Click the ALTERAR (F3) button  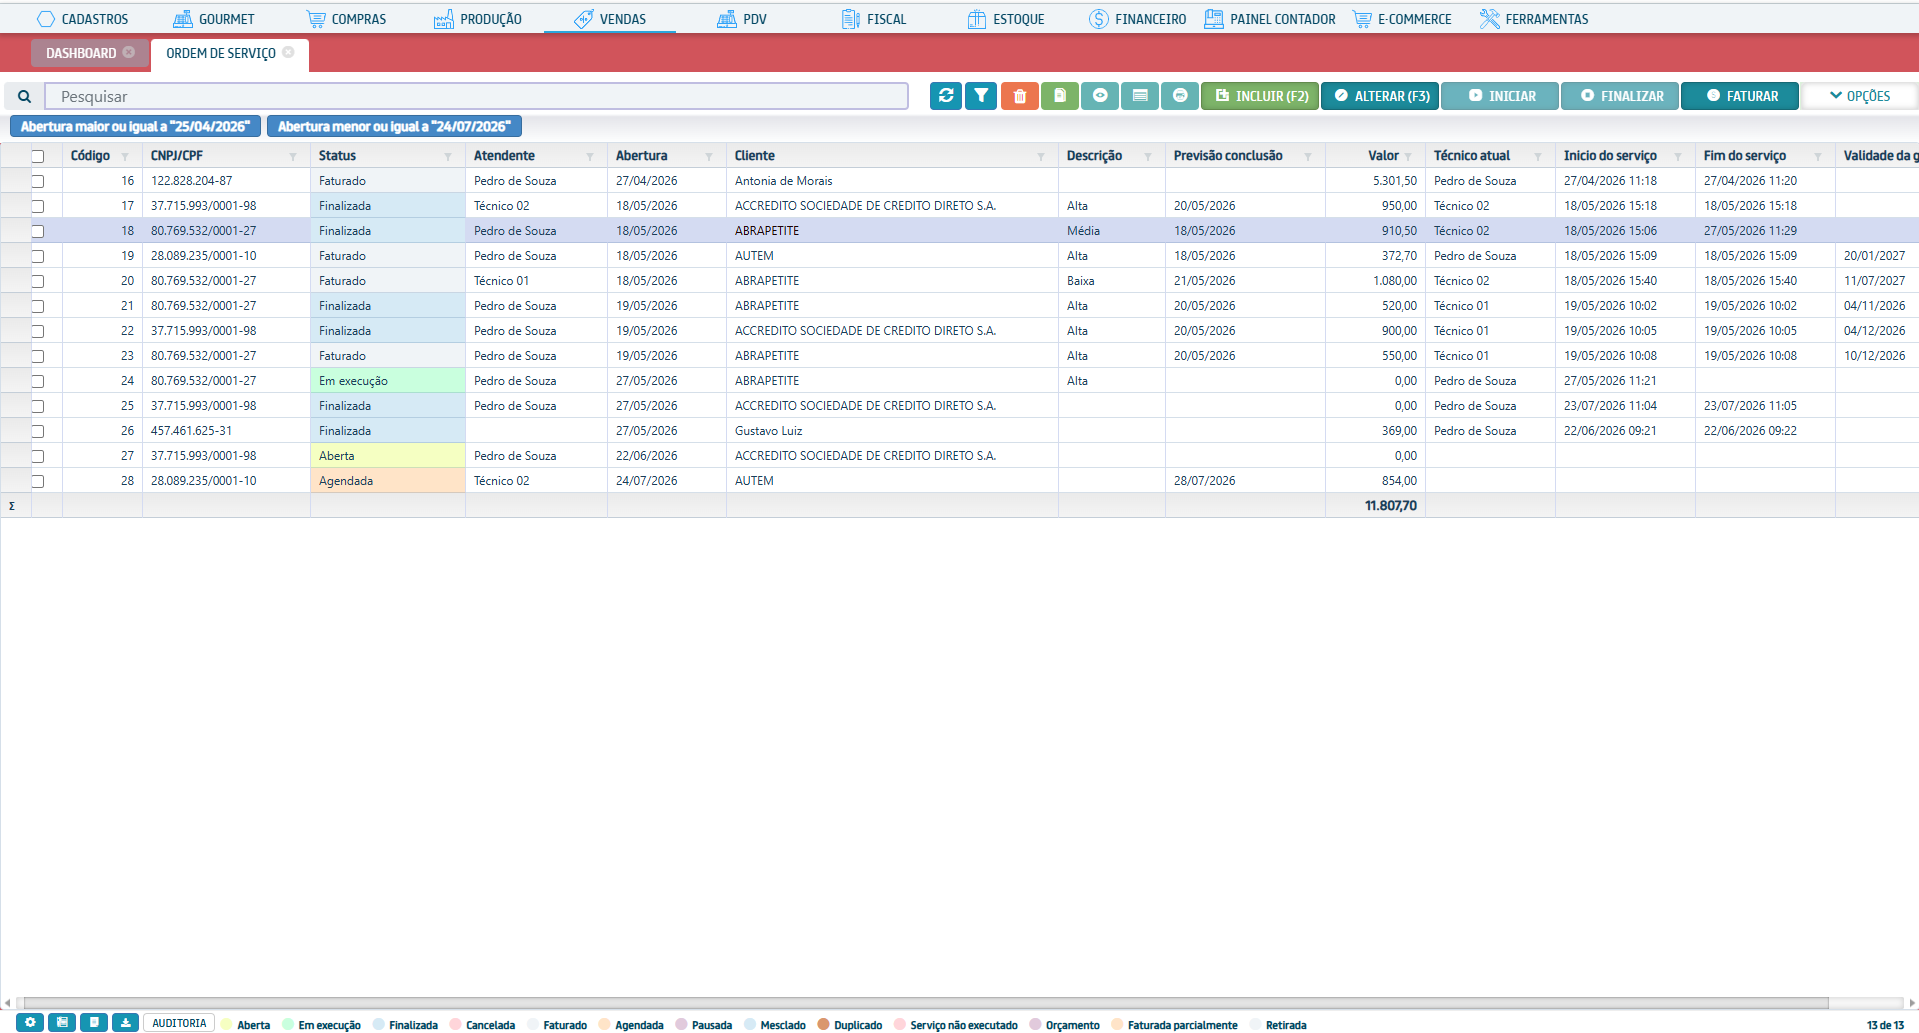1380,96
